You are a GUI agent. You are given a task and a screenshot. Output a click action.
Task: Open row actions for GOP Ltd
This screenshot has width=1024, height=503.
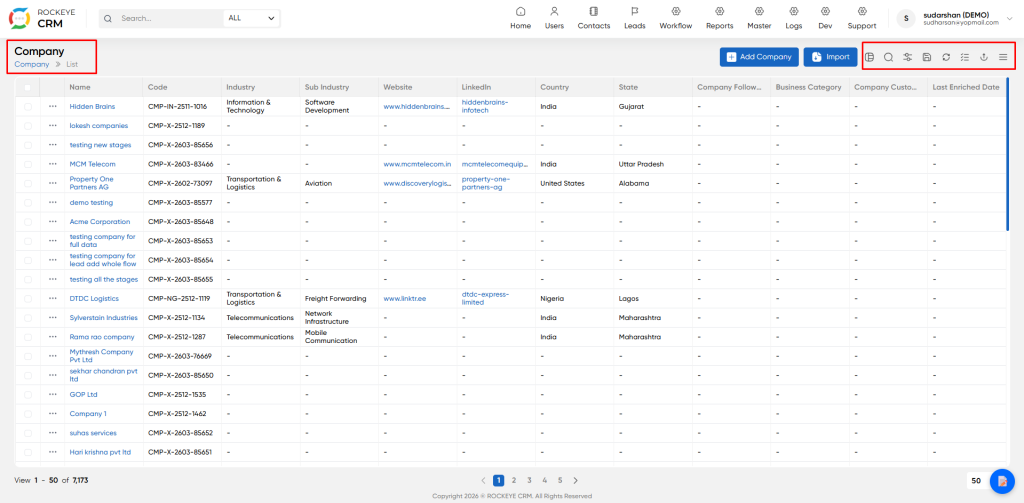coord(52,395)
